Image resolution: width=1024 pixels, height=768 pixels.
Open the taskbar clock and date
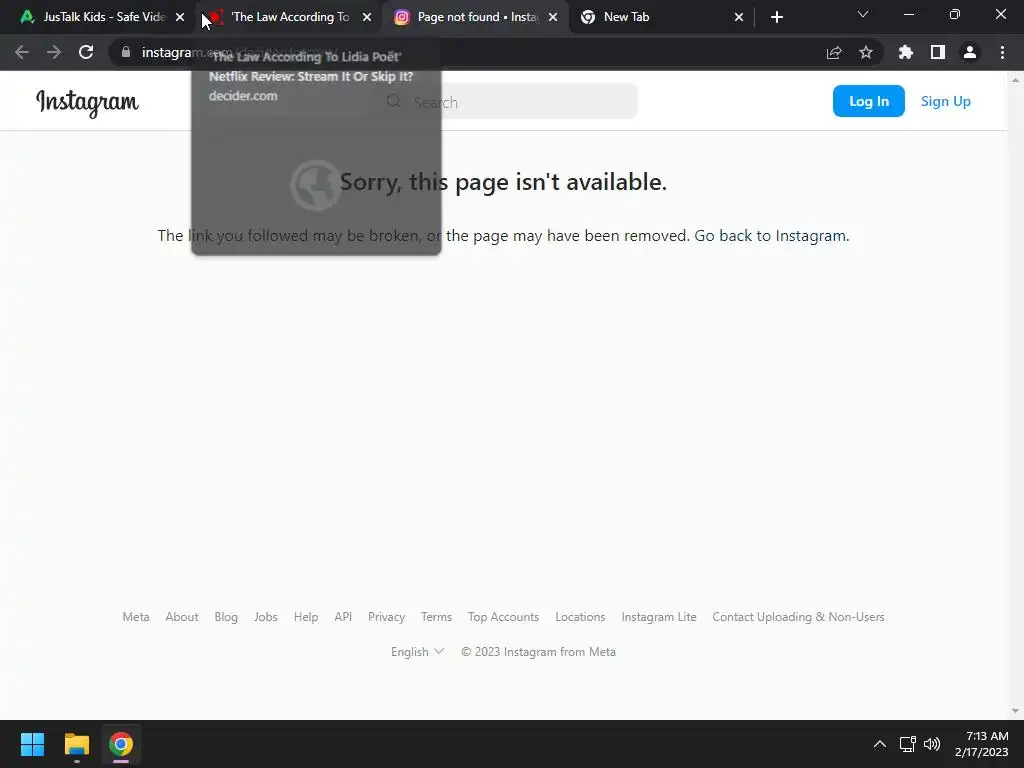pyautogui.click(x=982, y=744)
